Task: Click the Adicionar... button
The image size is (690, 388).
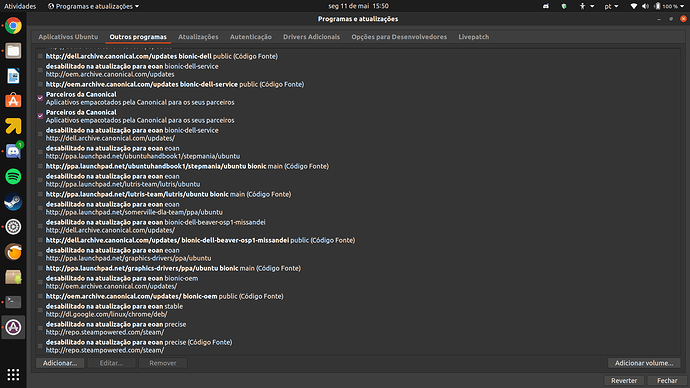Action: click(x=60, y=363)
